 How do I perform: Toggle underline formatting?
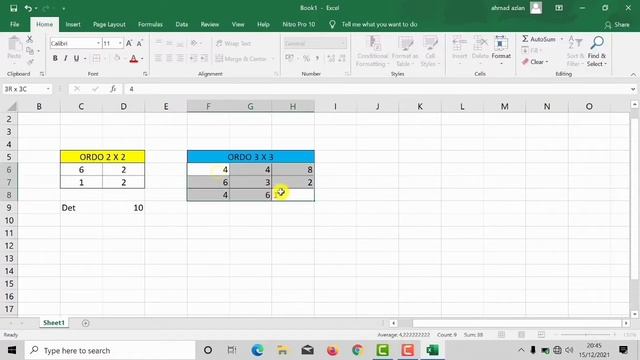(x=76, y=59)
